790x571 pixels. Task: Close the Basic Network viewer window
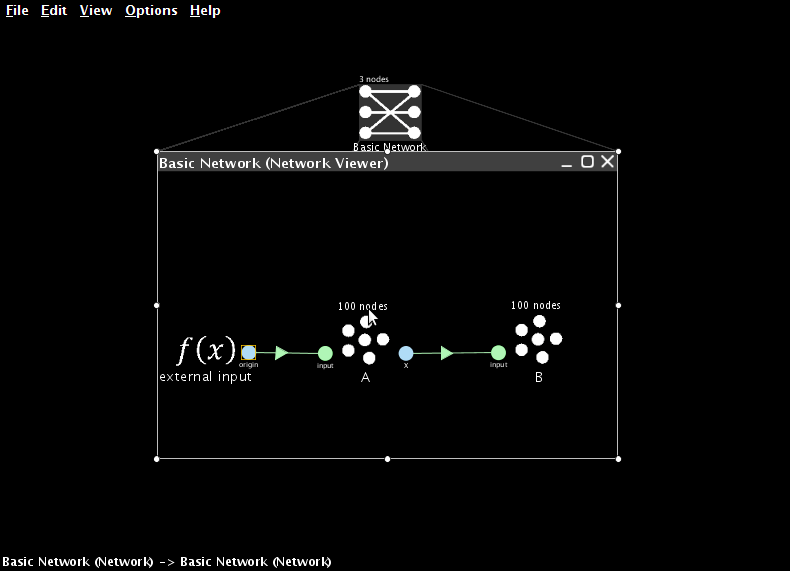pos(608,162)
